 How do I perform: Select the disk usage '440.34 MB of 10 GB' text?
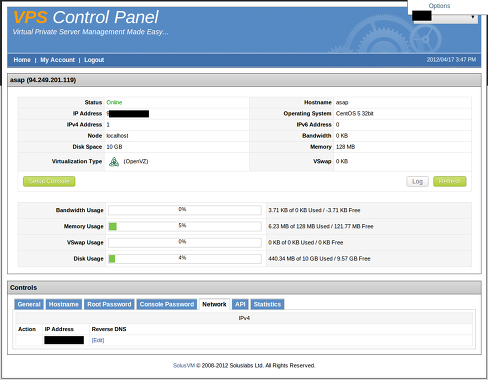[x=290, y=259]
